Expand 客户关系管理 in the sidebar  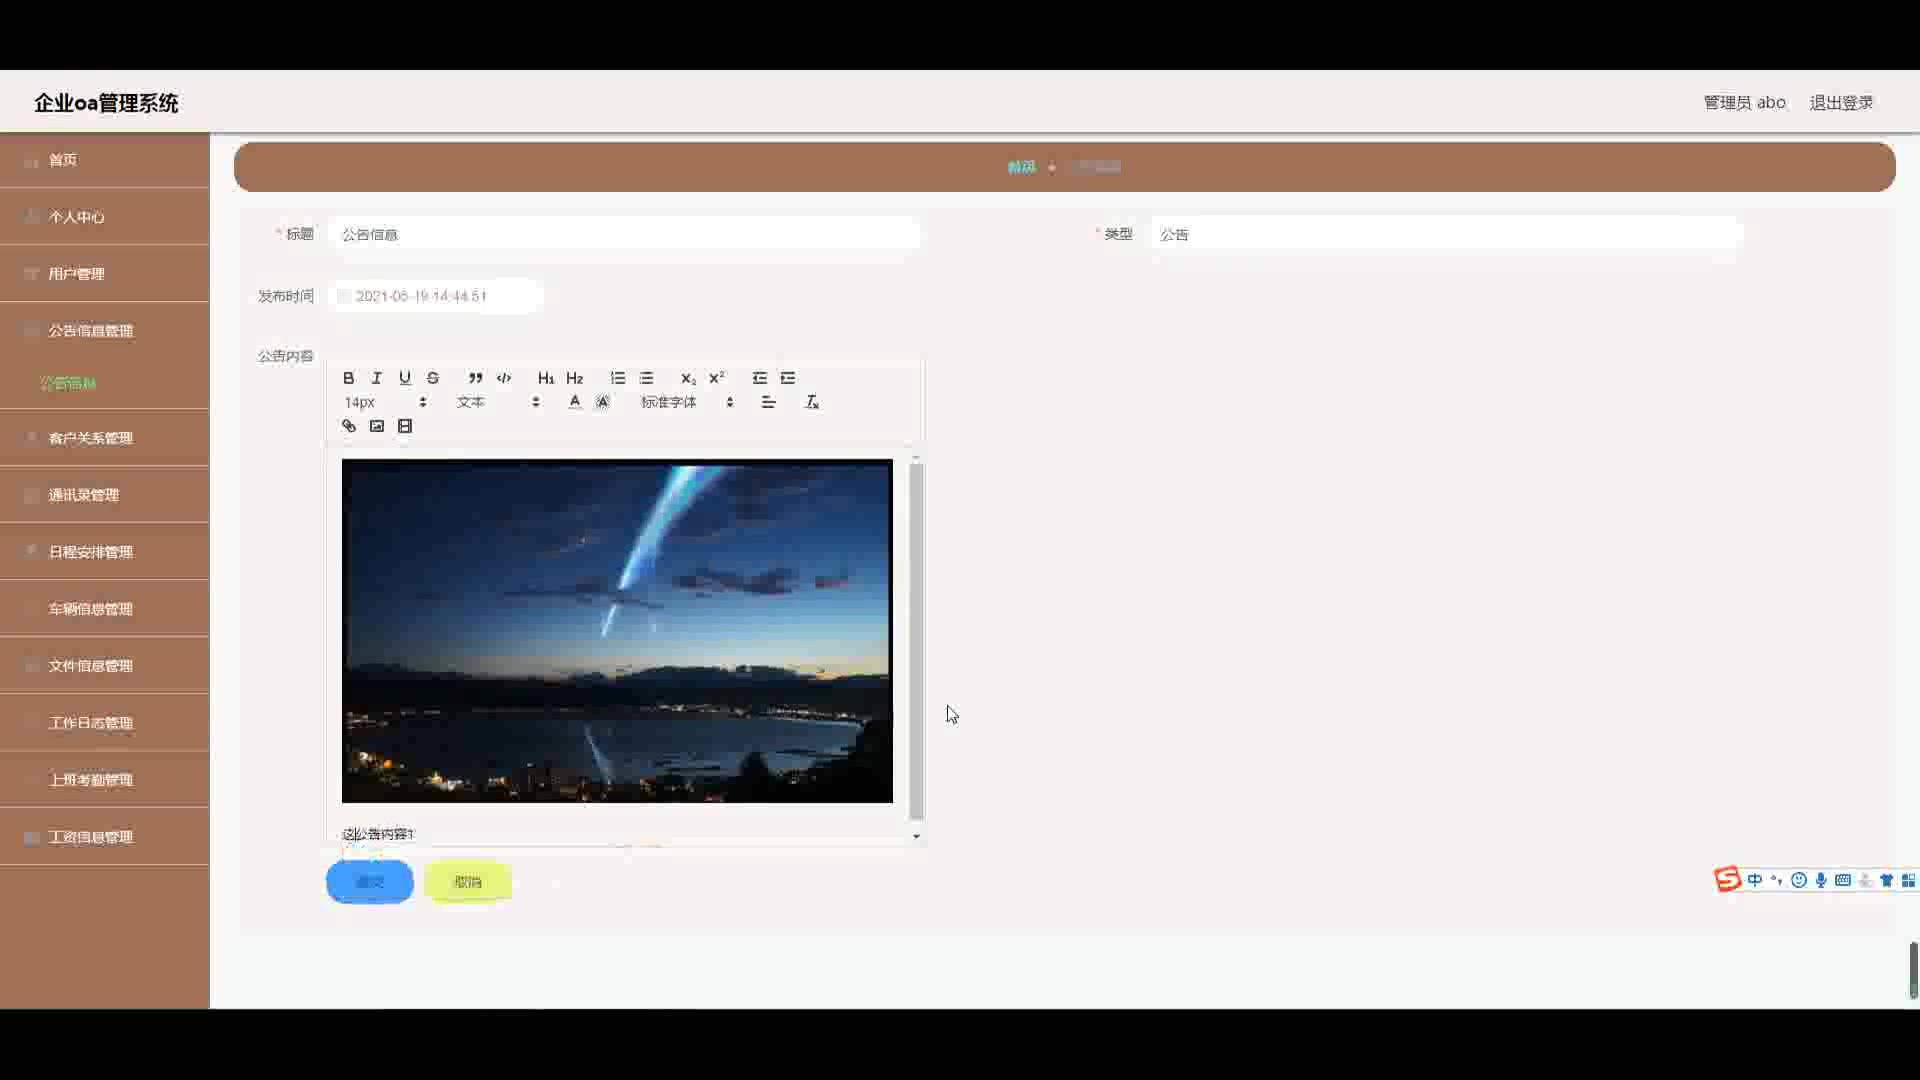click(105, 438)
